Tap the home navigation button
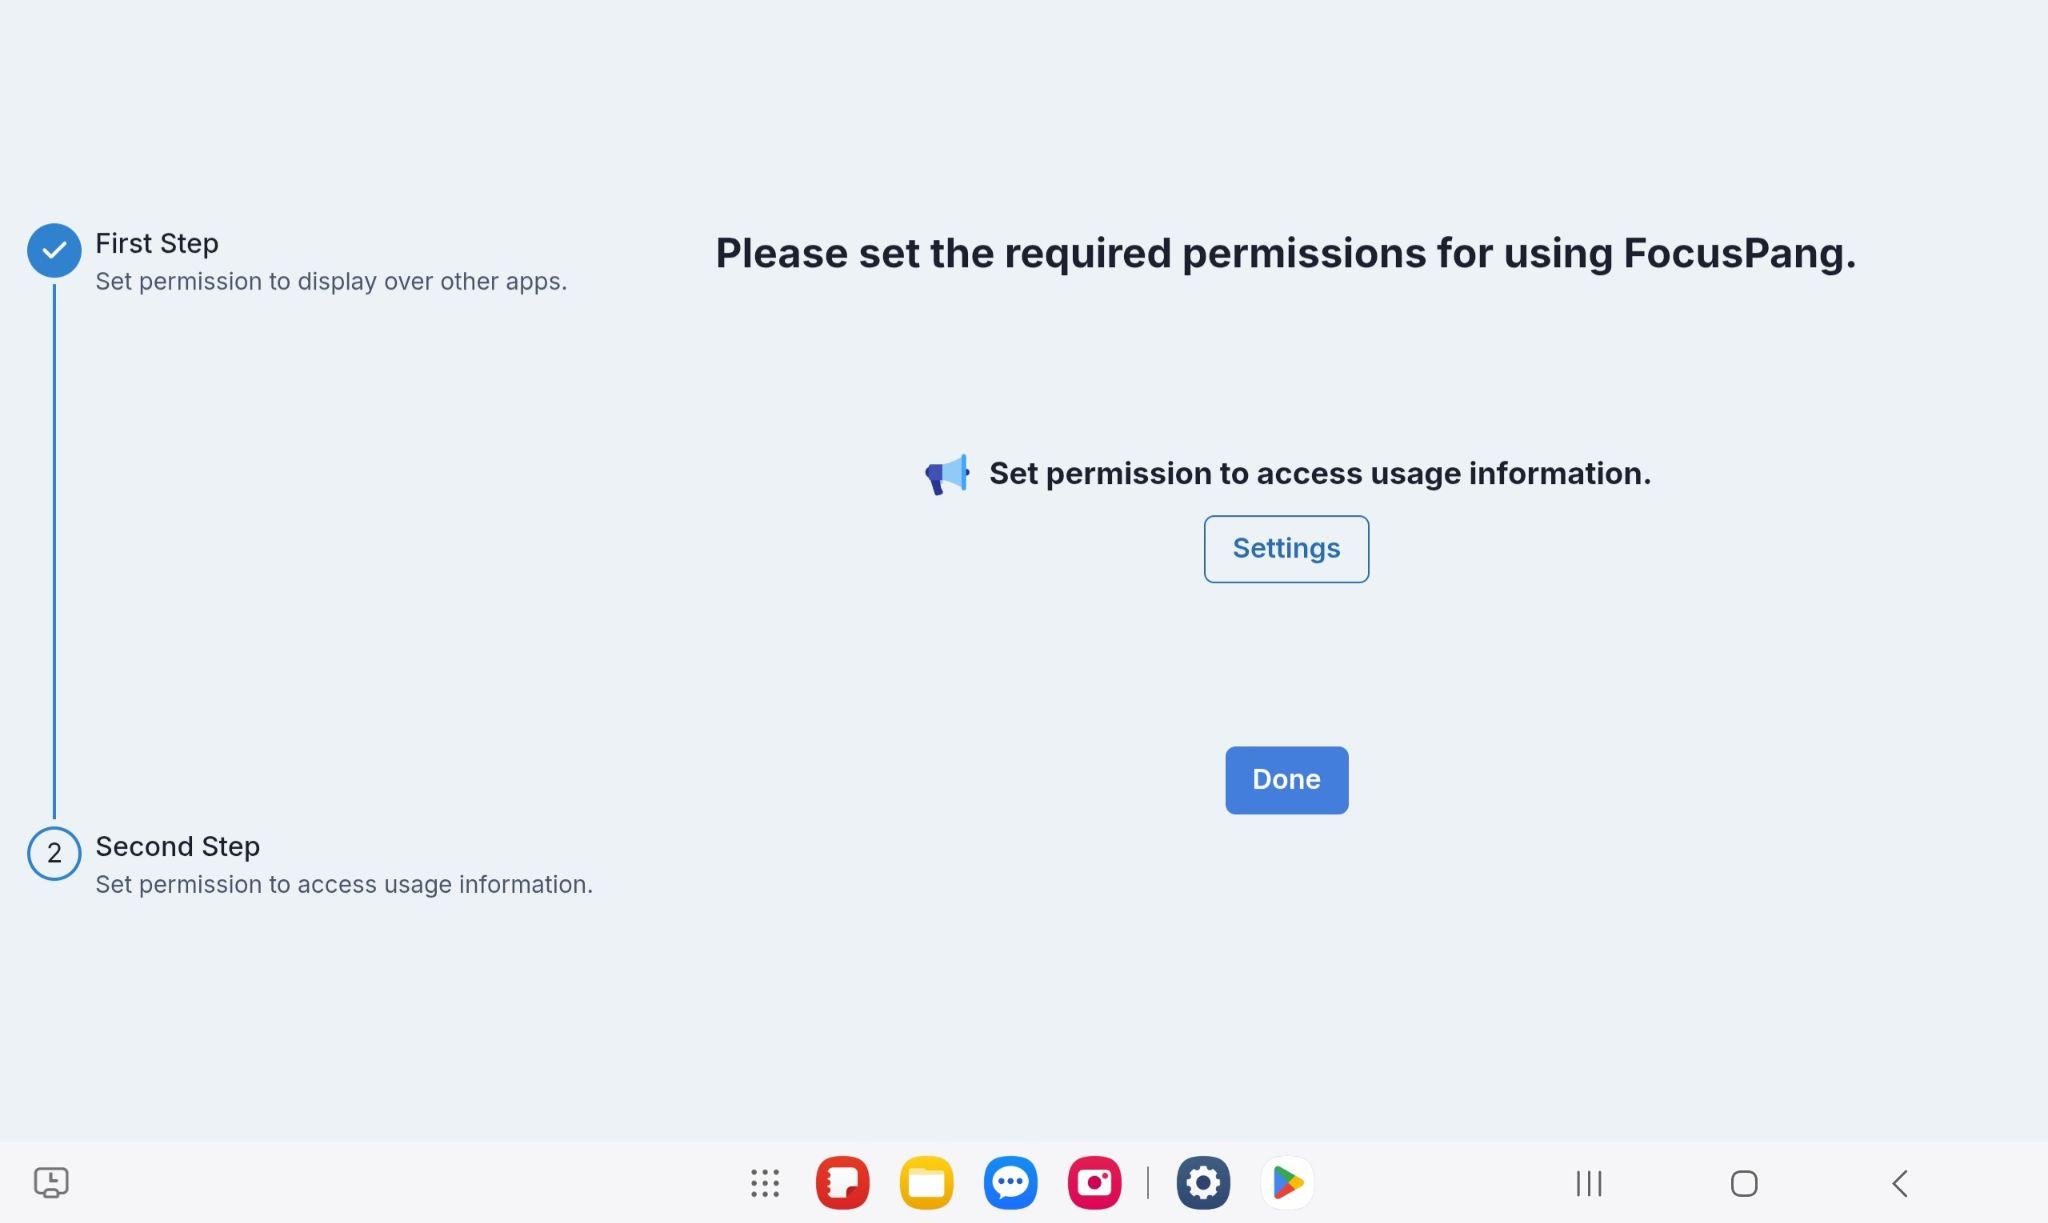2048x1223 pixels. coord(1743,1183)
